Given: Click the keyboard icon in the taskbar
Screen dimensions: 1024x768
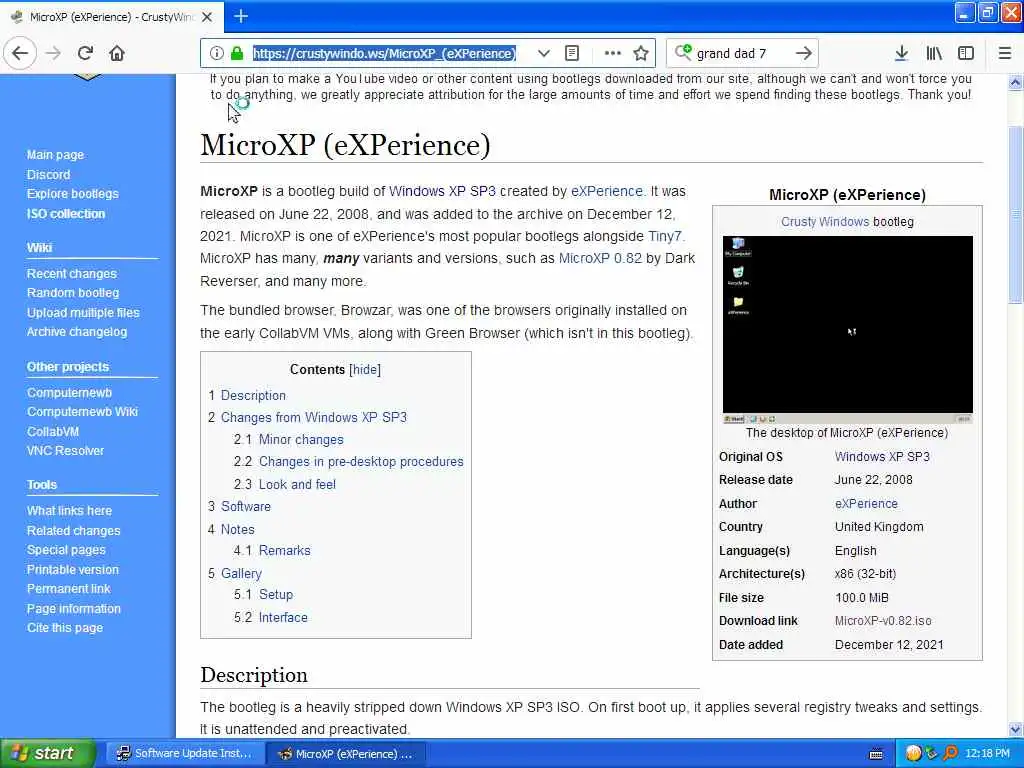Looking at the screenshot, I should pos(876,754).
